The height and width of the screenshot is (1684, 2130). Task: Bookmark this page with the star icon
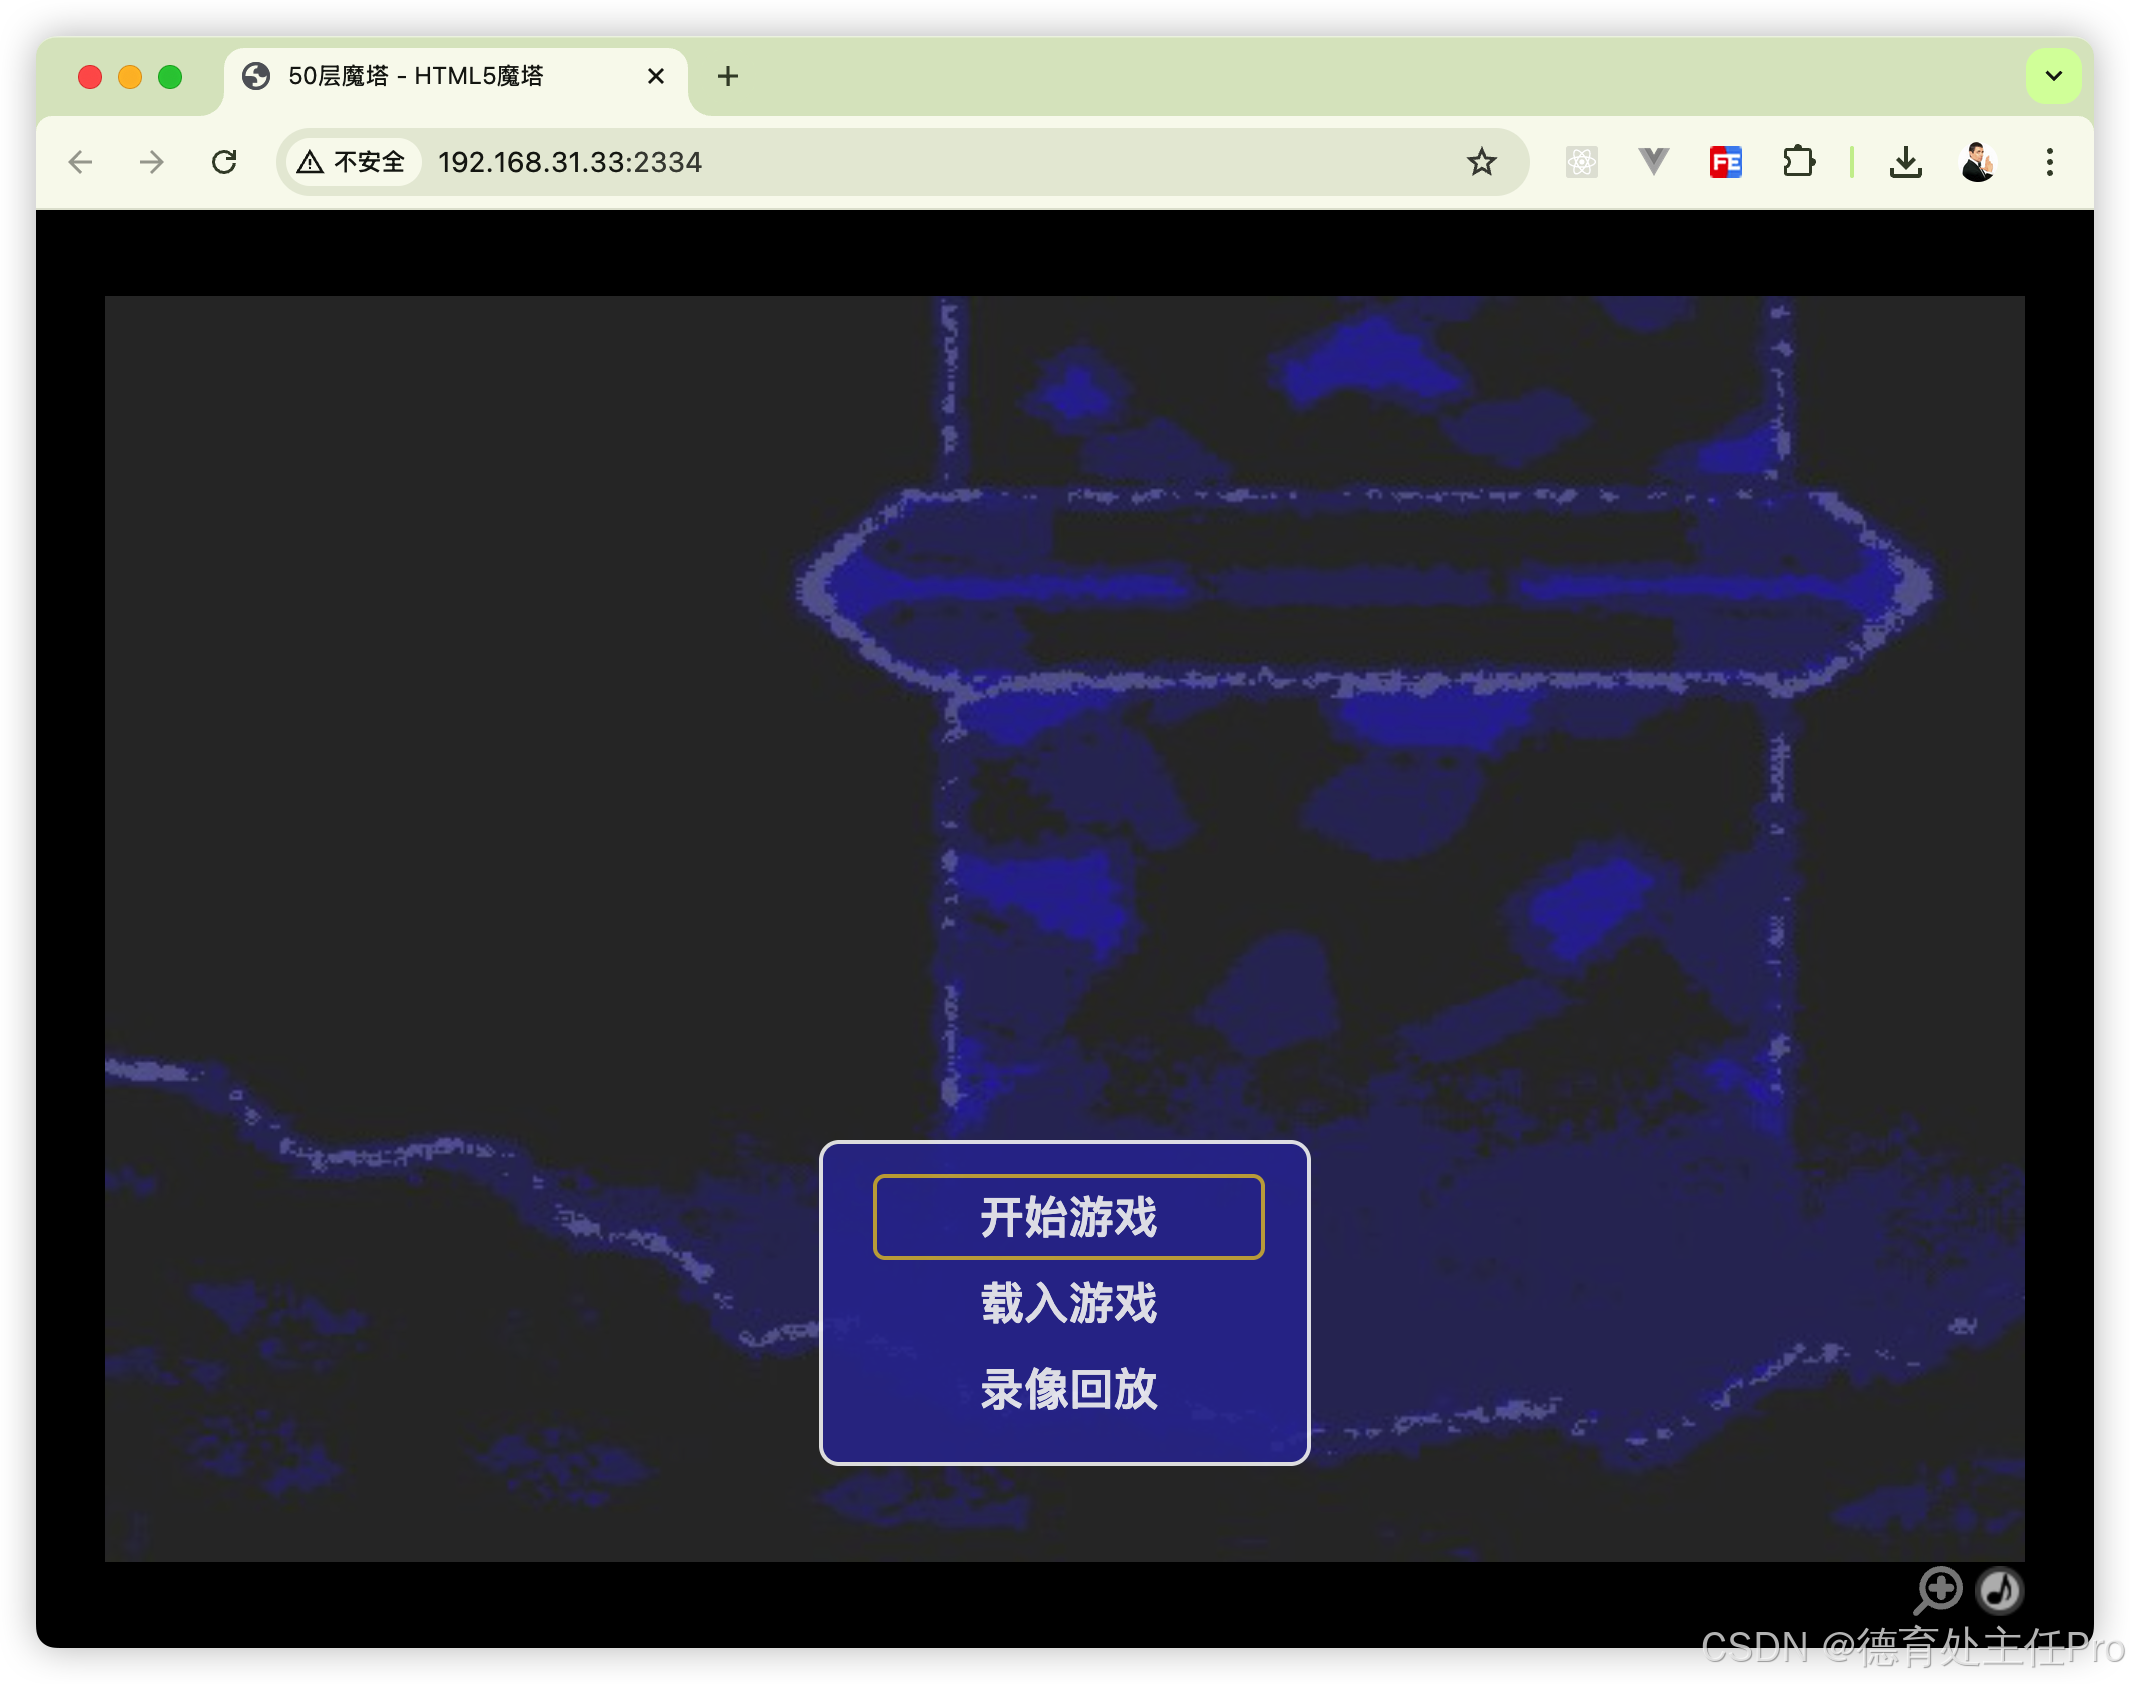point(1481,162)
